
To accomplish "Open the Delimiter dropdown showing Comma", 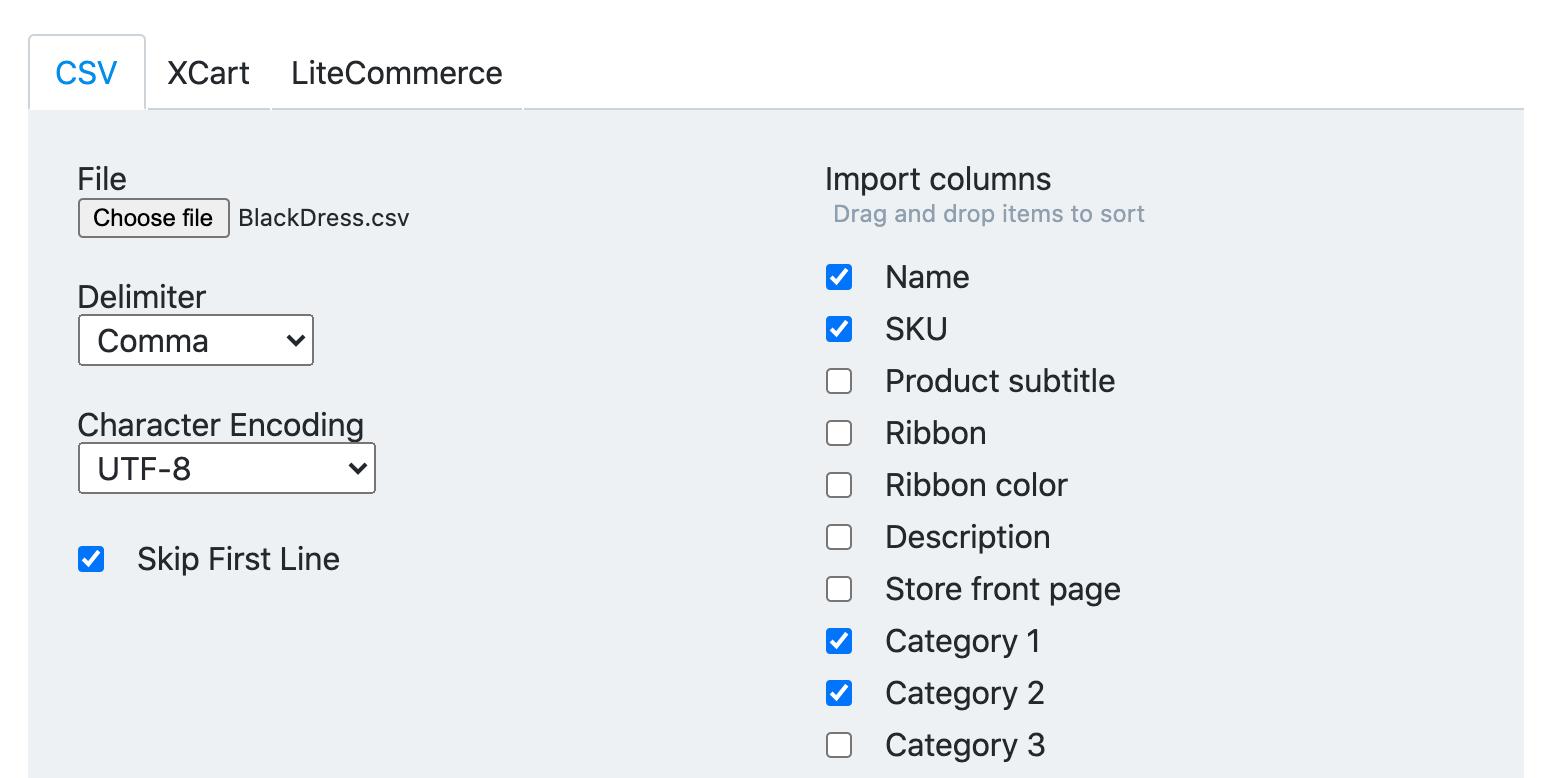I will click(195, 340).
